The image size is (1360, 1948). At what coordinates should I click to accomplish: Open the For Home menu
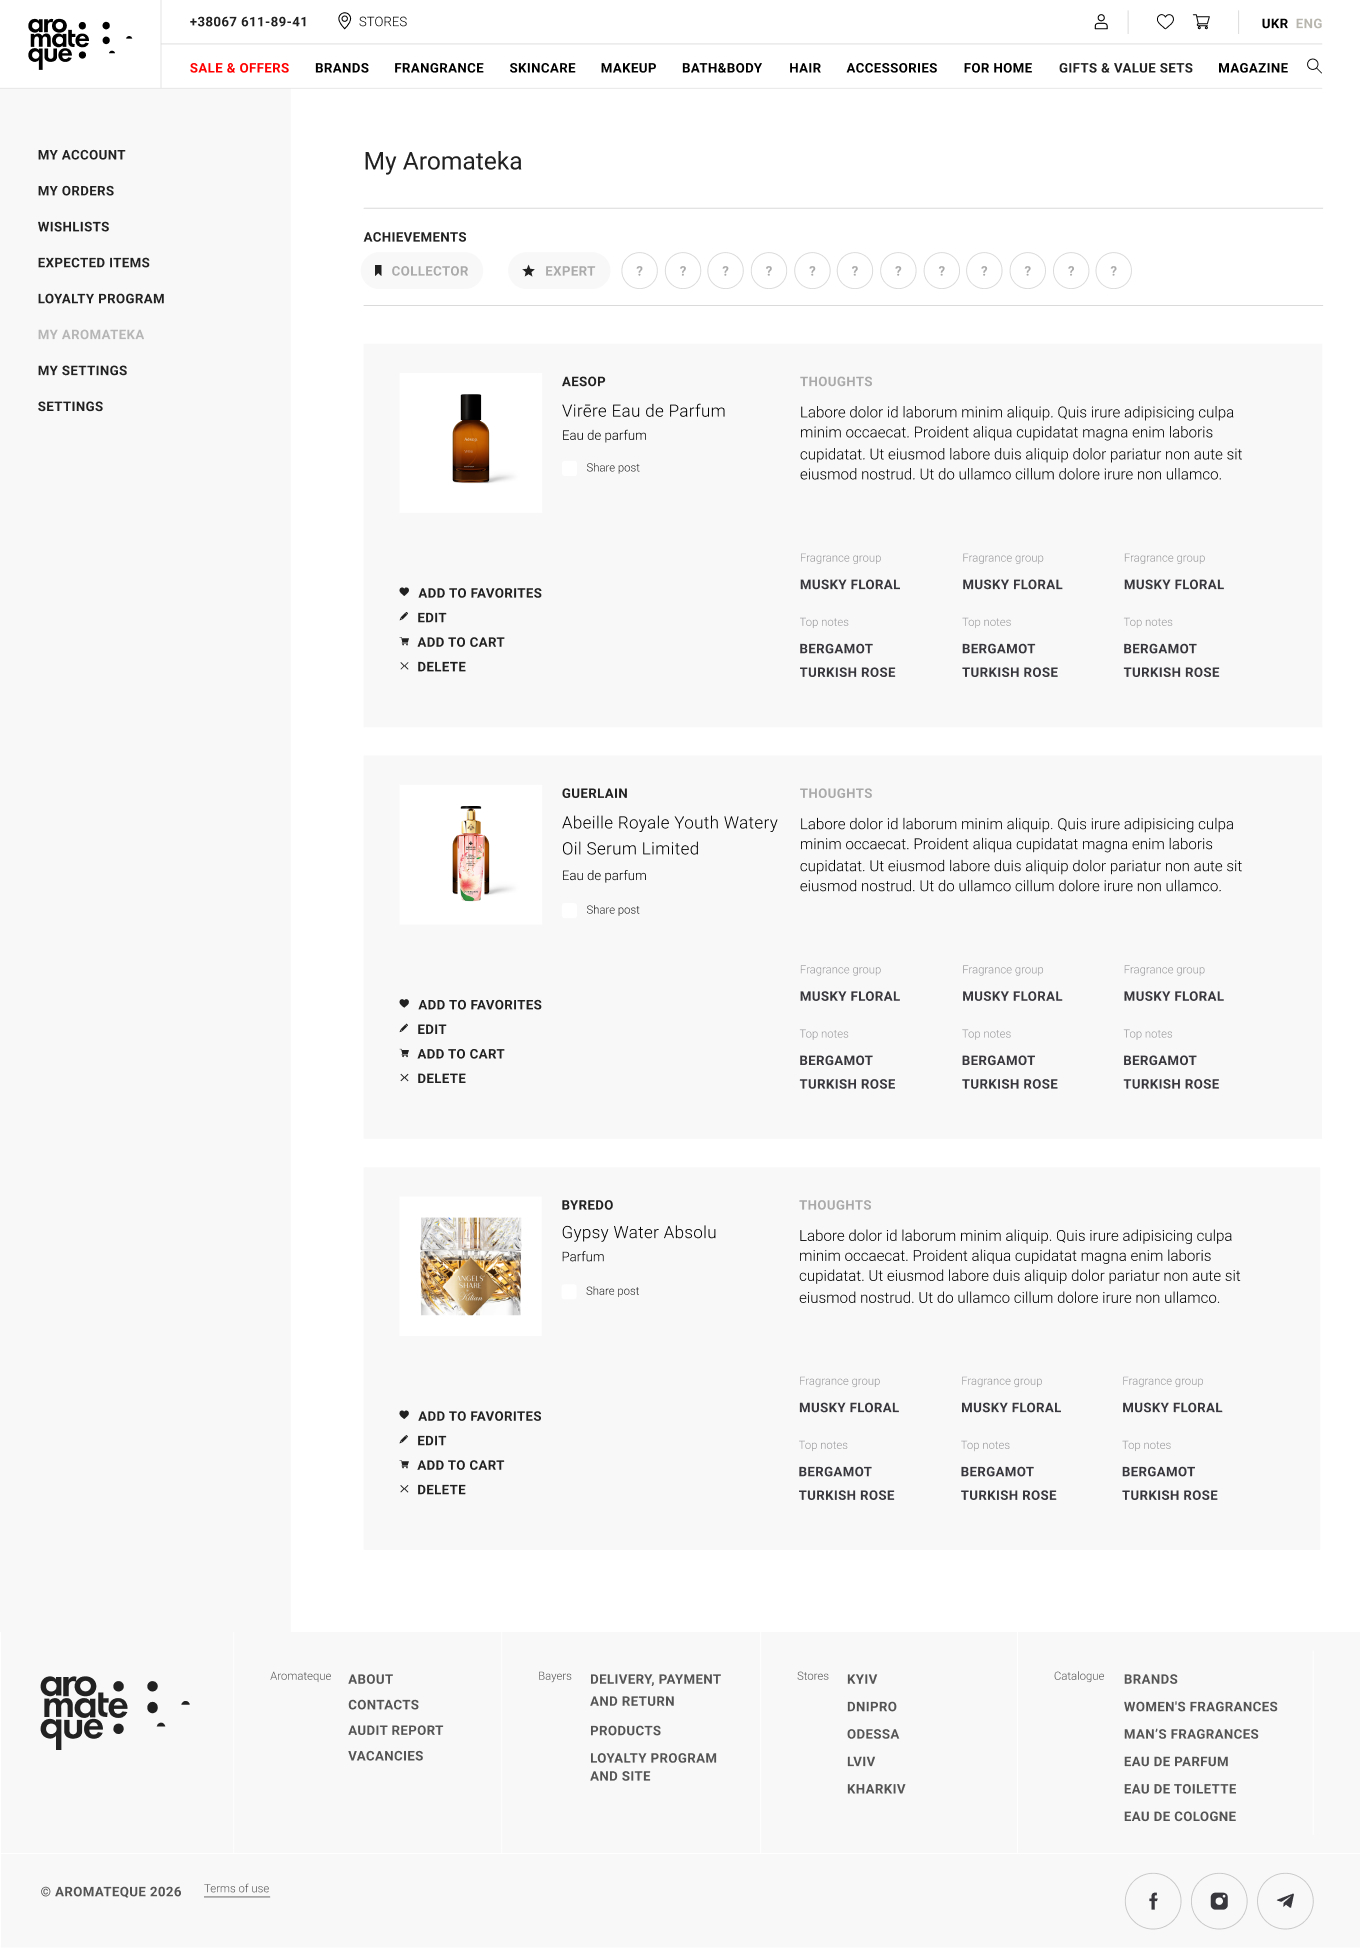[x=998, y=68]
